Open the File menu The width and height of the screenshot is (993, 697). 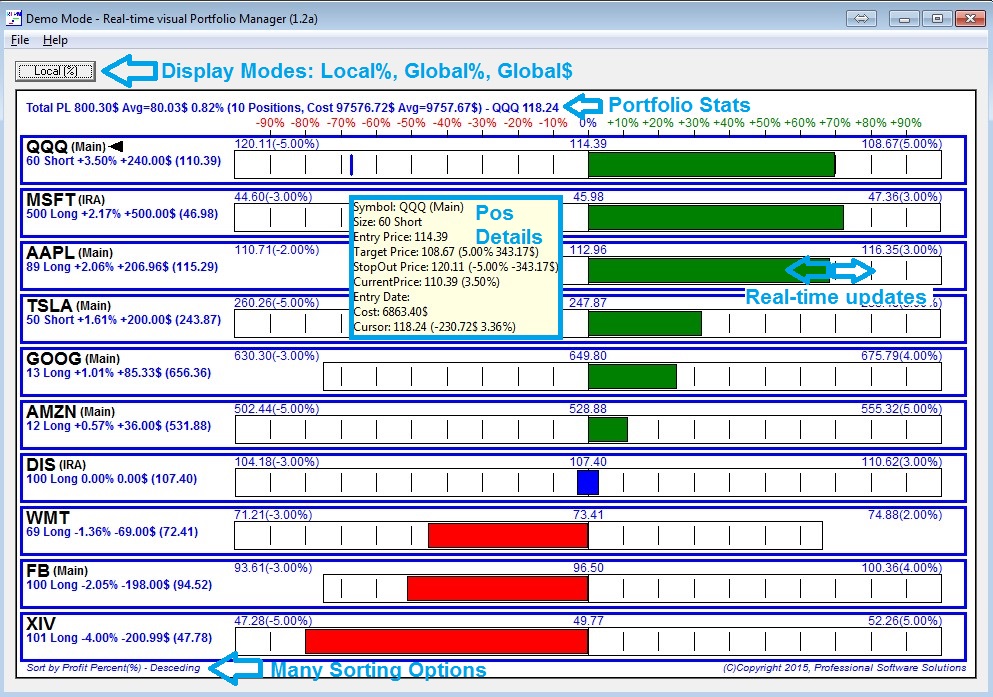[20, 40]
